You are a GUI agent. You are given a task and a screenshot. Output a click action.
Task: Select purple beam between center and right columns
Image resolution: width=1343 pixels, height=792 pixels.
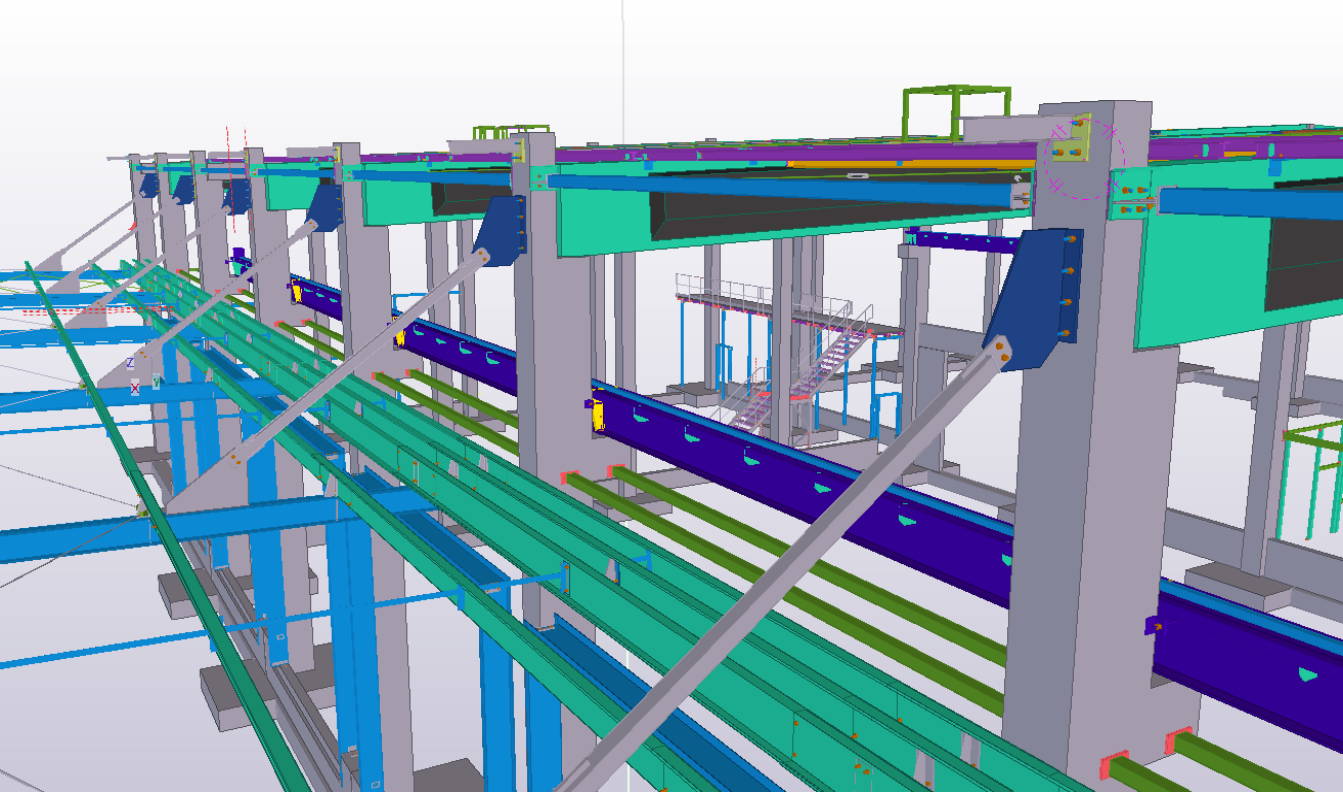tap(800, 470)
